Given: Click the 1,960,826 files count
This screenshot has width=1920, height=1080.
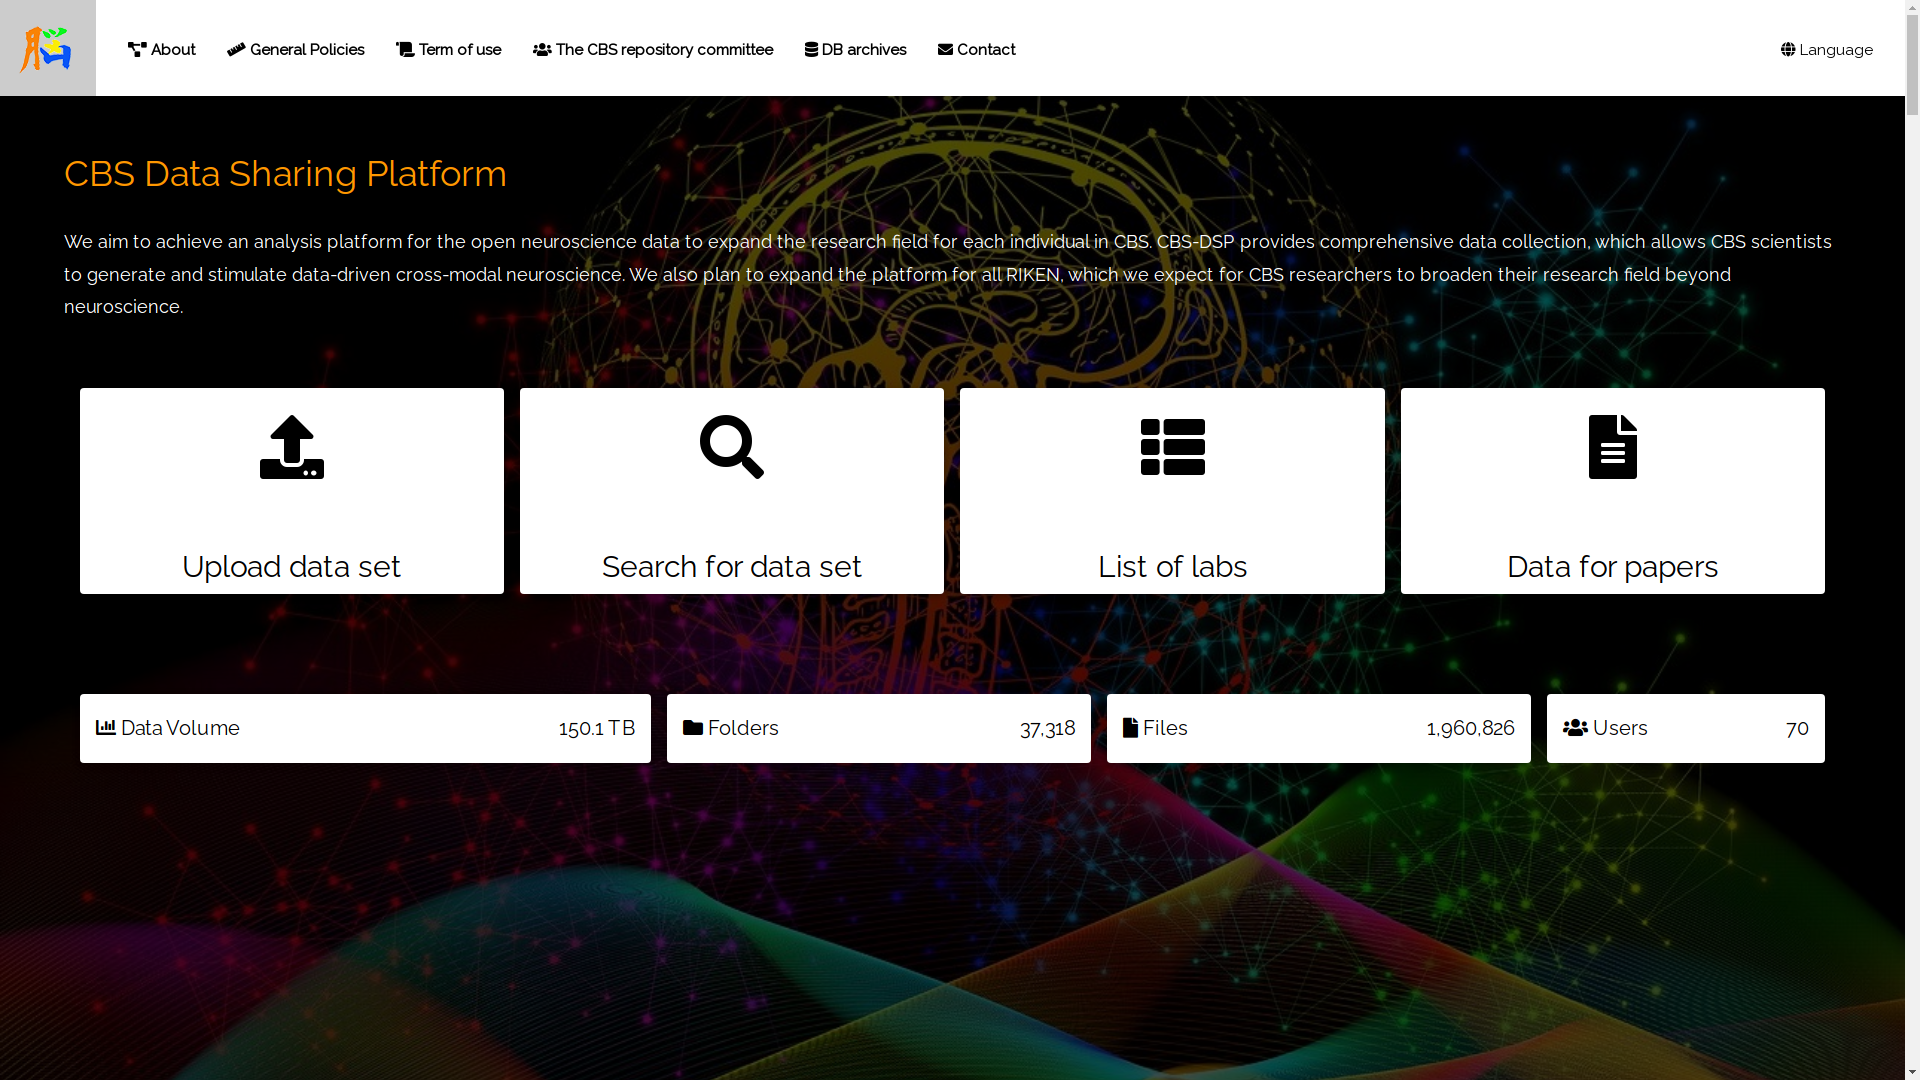Looking at the screenshot, I should [1470, 728].
